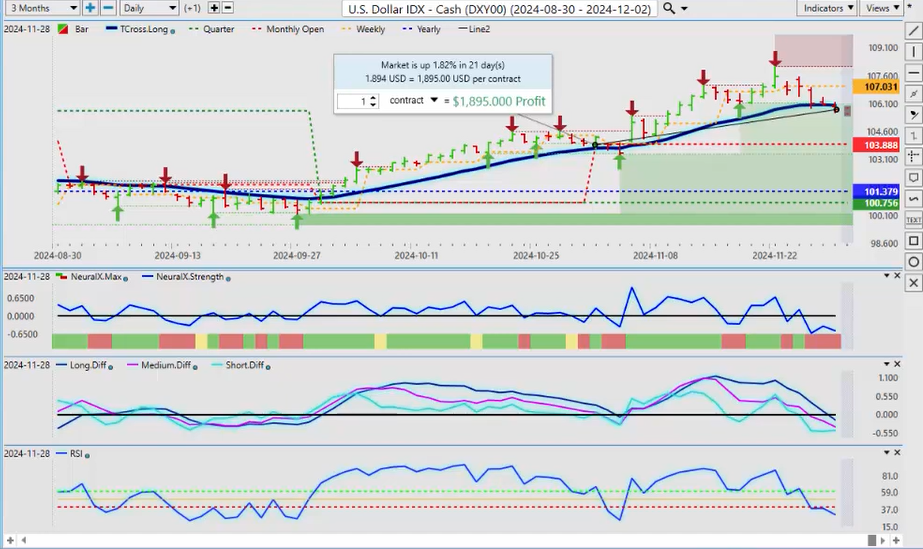Viewport: 923px width, 549px height.
Task: Open the 3 Months range dropdown
Action: point(40,8)
